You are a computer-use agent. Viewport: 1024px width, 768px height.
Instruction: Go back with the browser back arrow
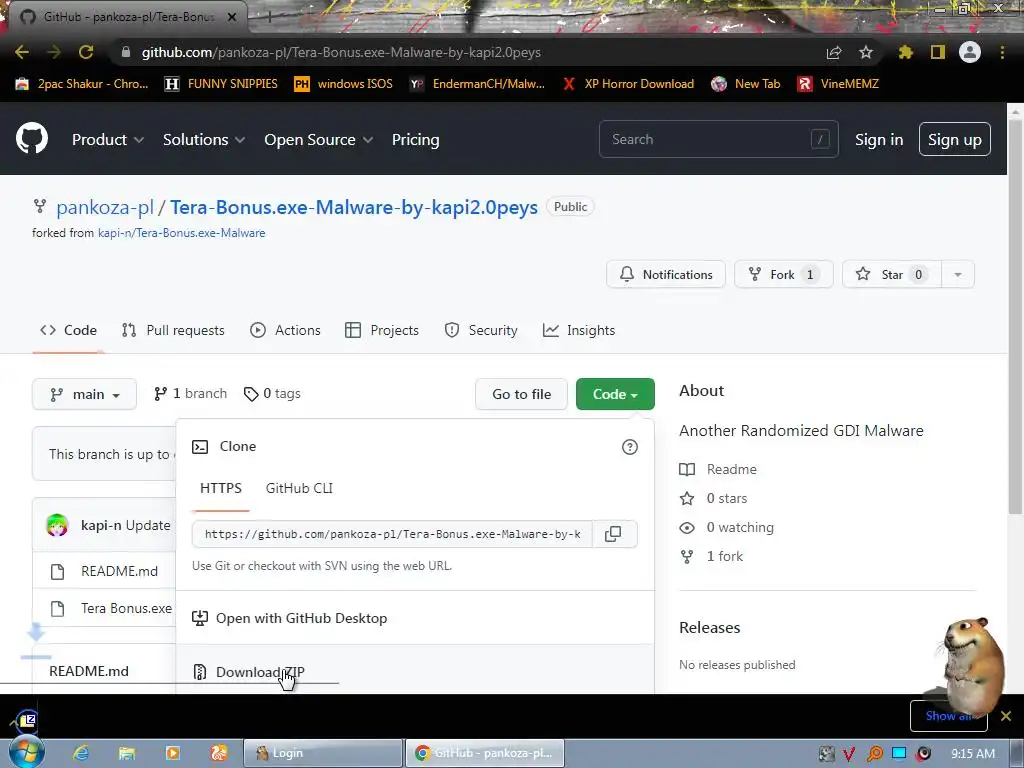point(22,52)
